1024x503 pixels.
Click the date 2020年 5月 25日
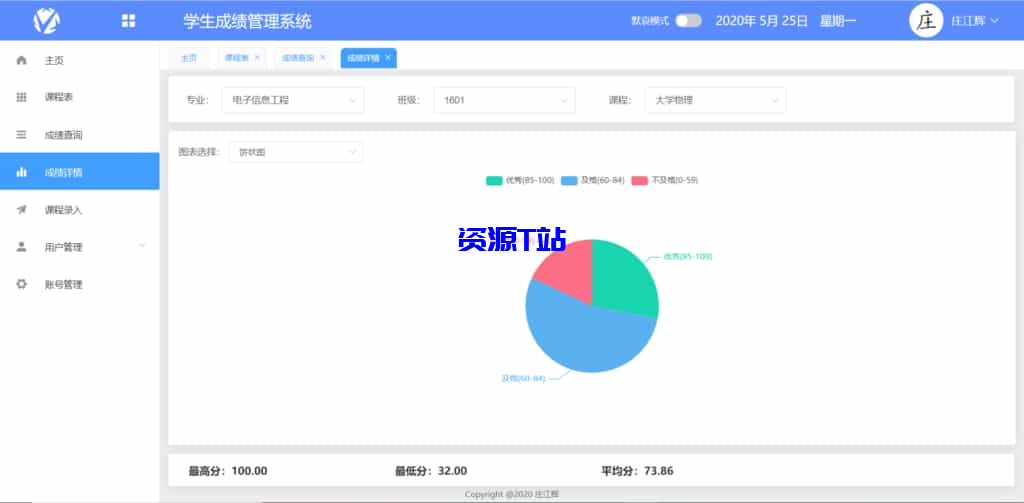(762, 21)
